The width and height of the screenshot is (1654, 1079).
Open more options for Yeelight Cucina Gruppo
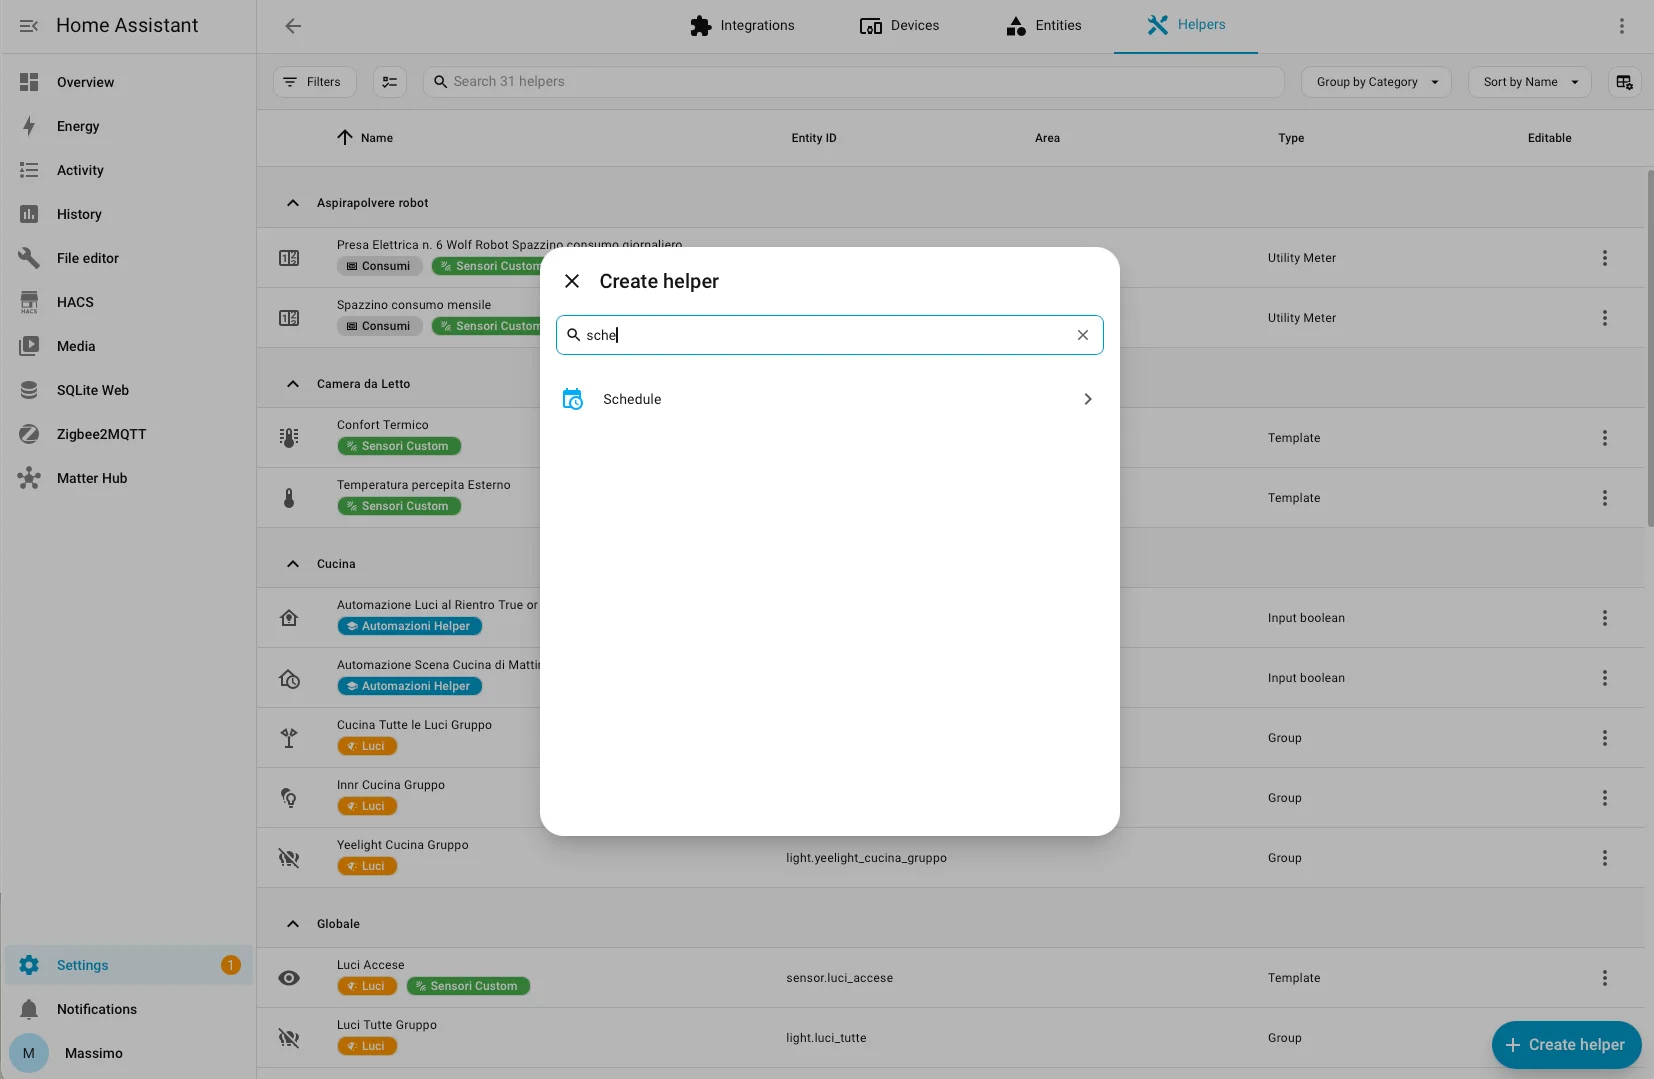tap(1605, 858)
